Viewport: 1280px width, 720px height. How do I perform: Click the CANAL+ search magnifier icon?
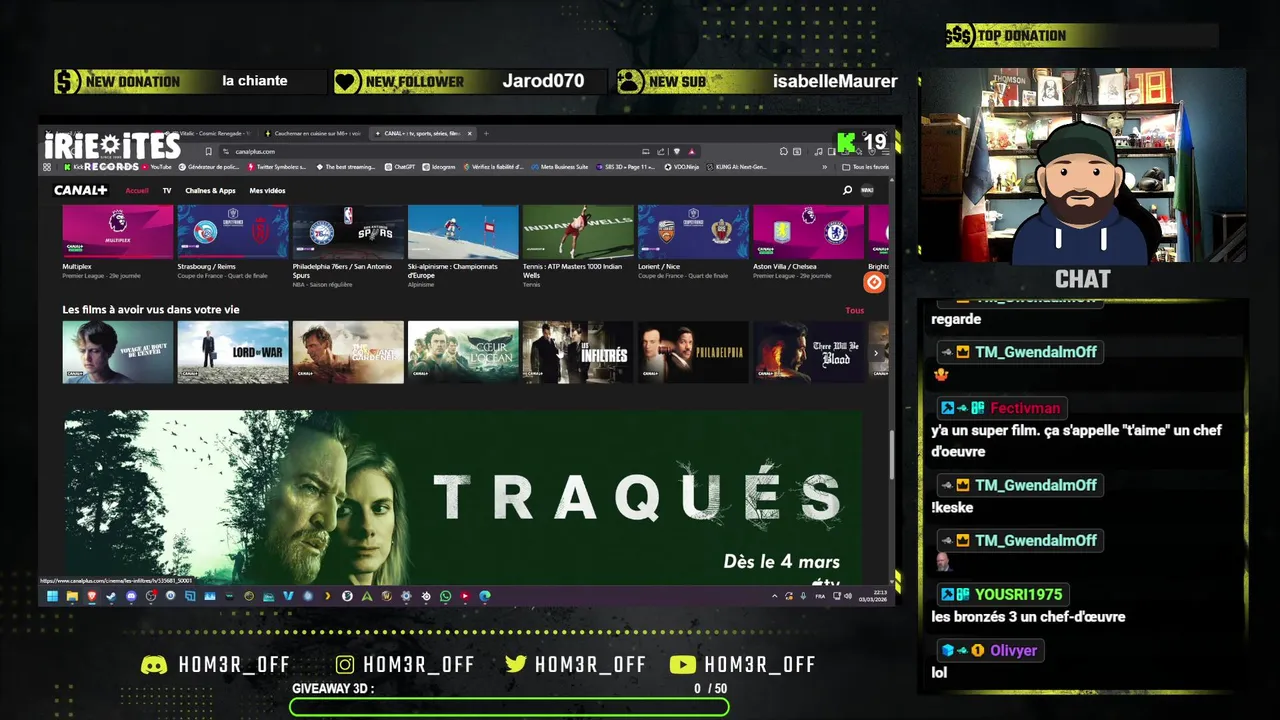tap(847, 190)
